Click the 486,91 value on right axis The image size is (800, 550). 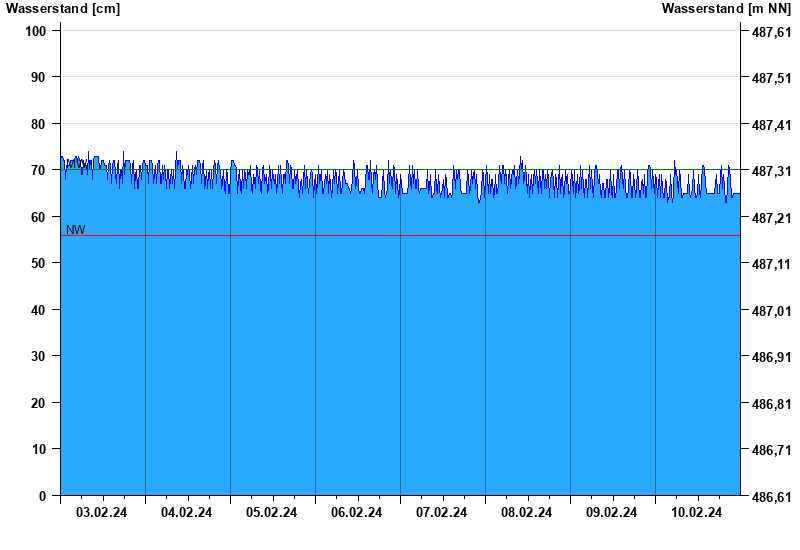771,358
